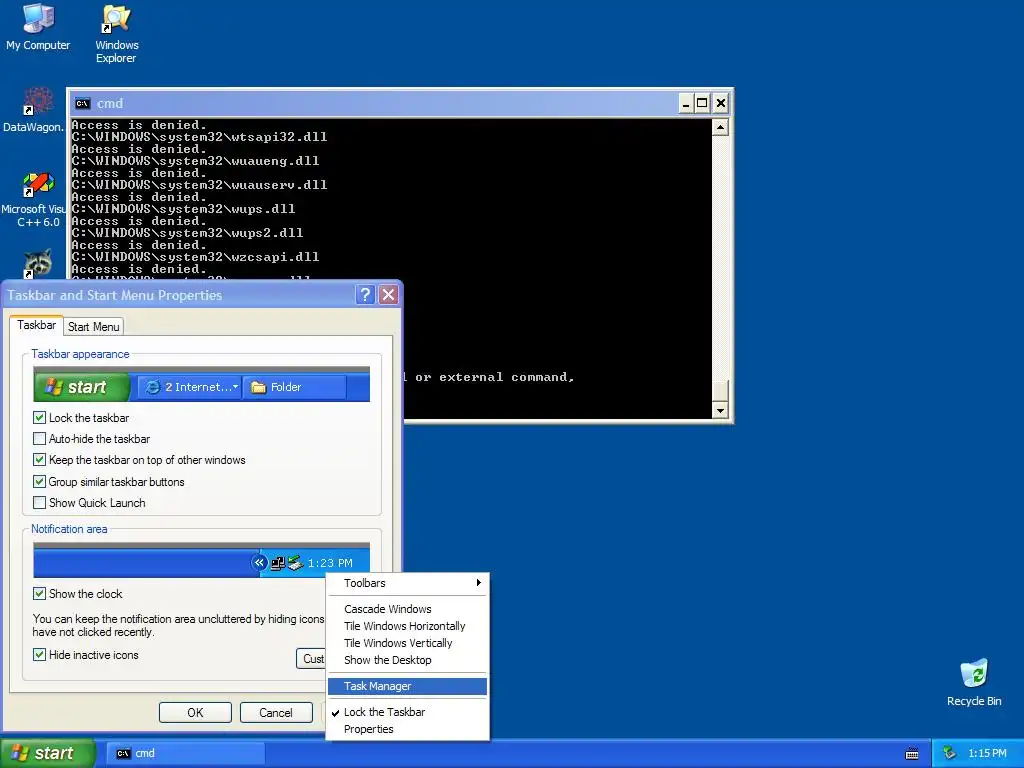The width and height of the screenshot is (1024, 768).
Task: Click the 'or external command' text in cmd
Action: (494, 377)
